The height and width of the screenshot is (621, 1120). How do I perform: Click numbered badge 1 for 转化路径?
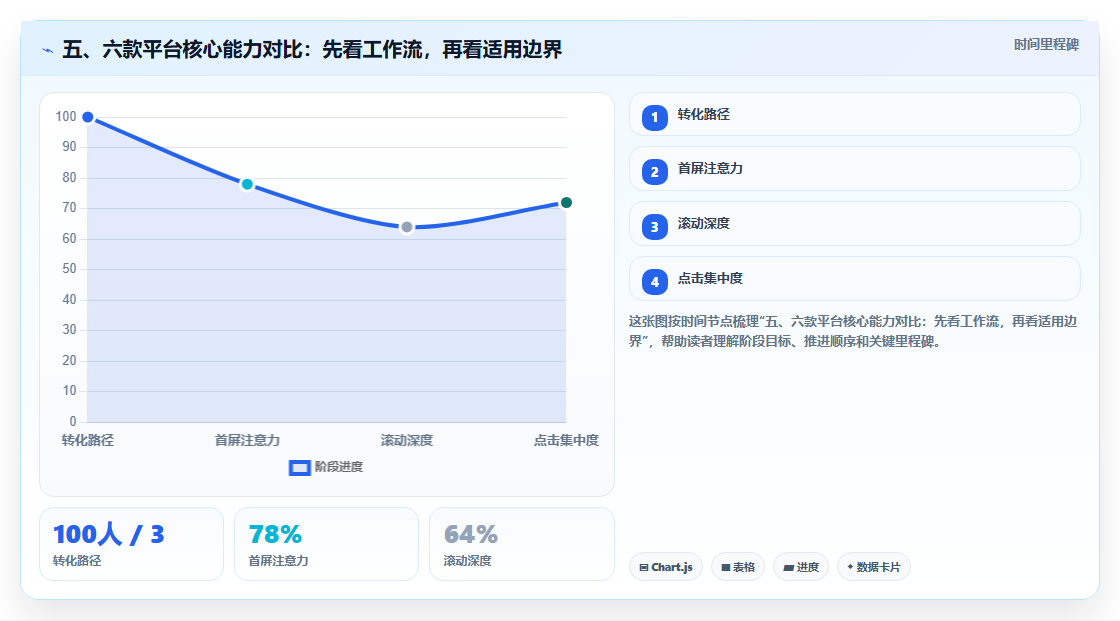pyautogui.click(x=654, y=118)
